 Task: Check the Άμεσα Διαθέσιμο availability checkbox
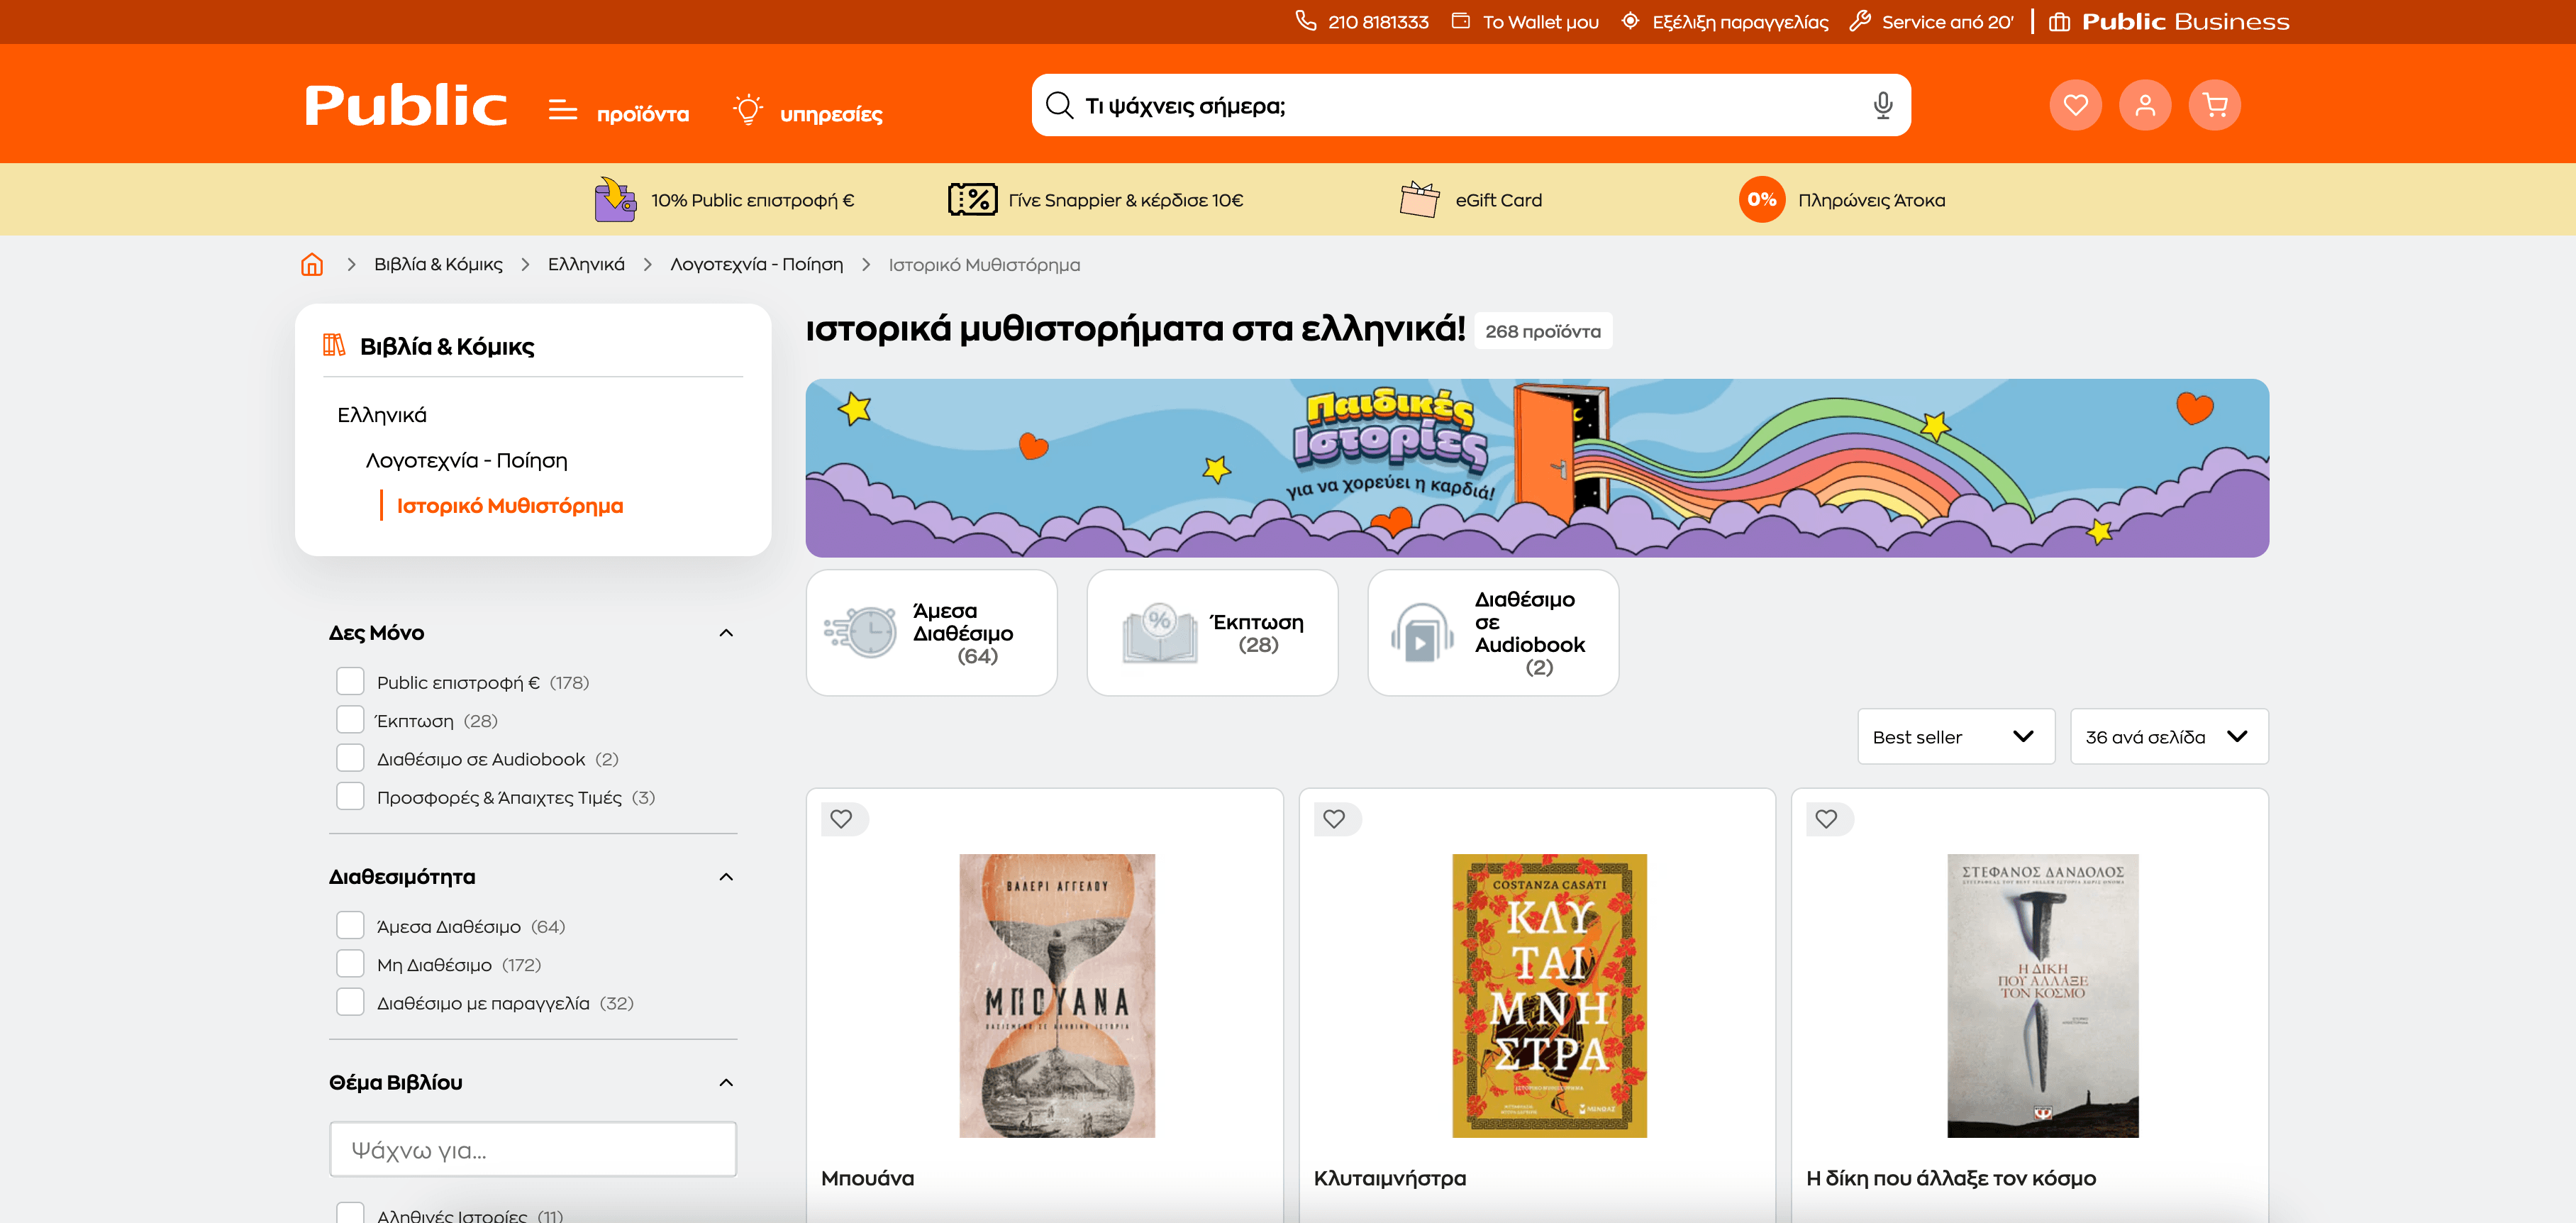pyautogui.click(x=350, y=926)
